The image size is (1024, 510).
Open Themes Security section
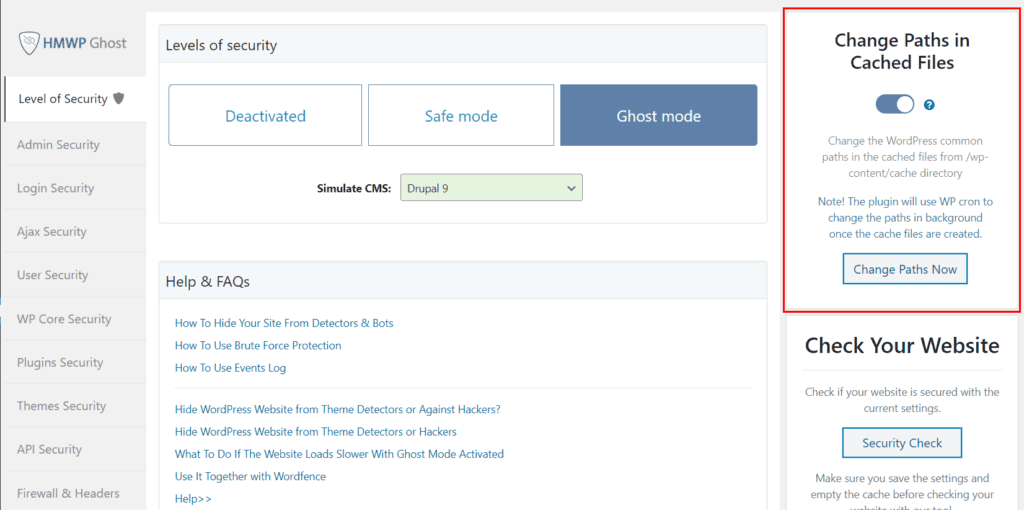click(x=74, y=406)
